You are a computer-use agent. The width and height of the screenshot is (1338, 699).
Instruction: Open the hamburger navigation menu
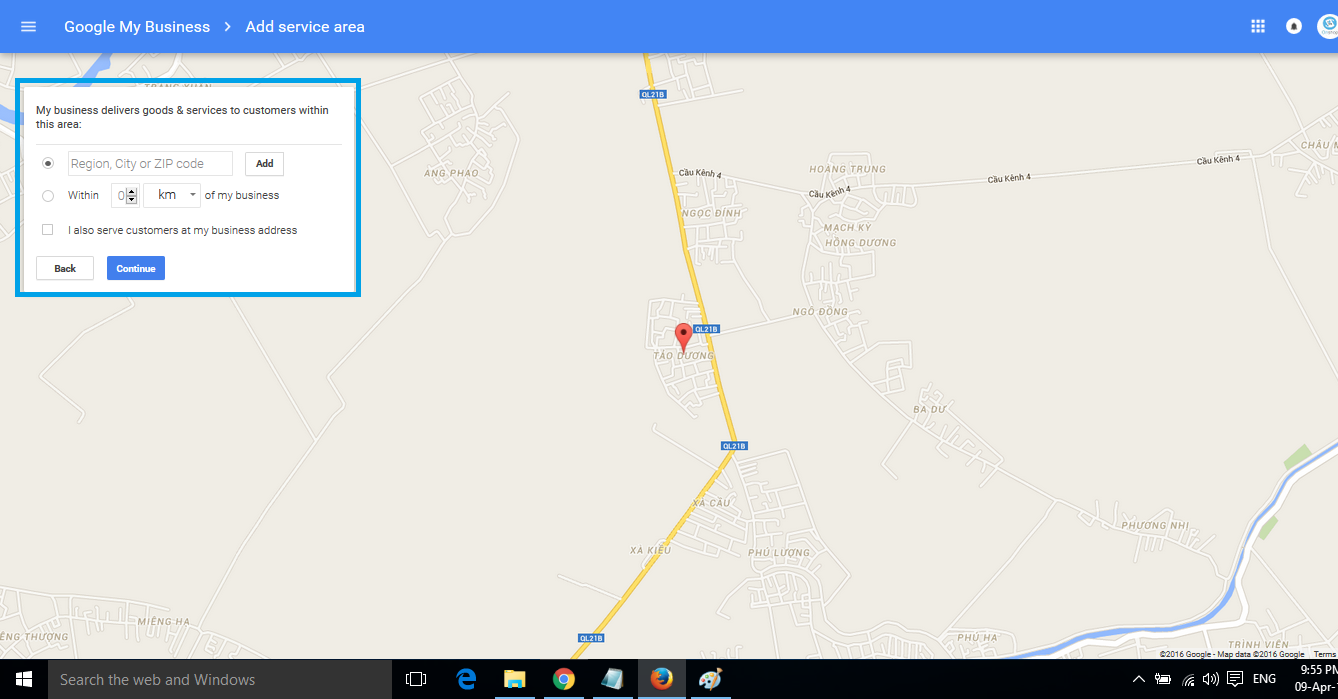[28, 27]
